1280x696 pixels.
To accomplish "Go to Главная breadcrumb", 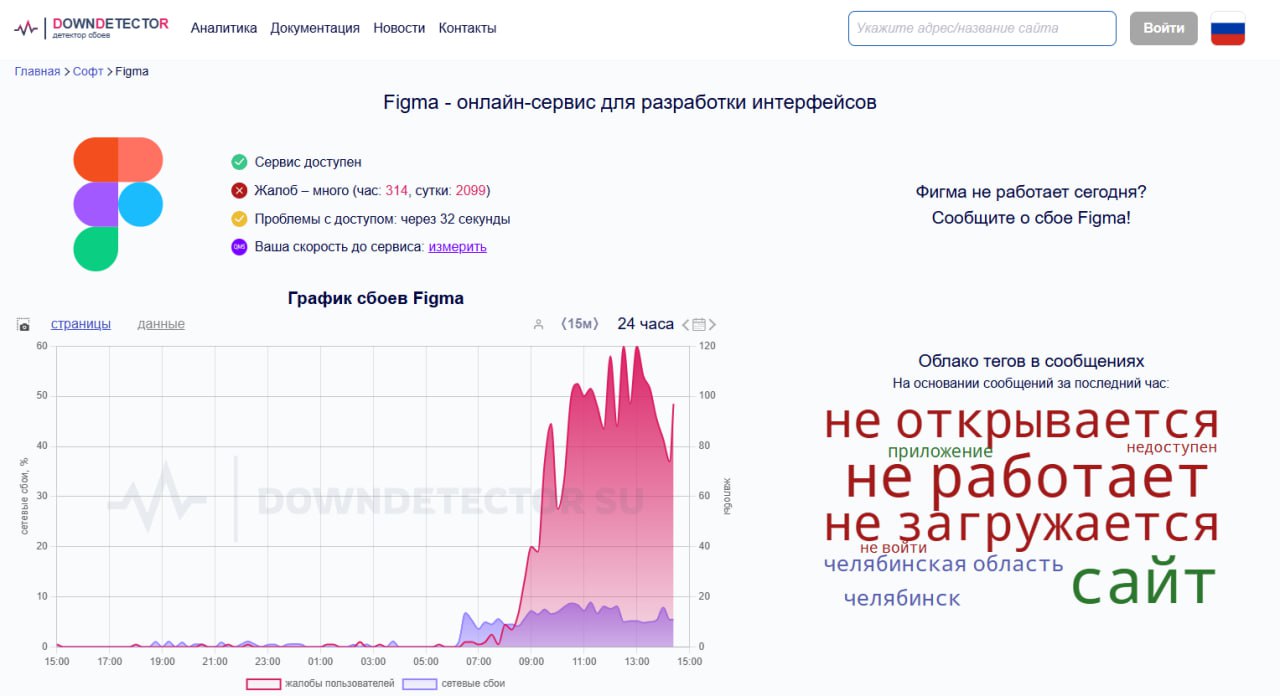I will 37,72.
